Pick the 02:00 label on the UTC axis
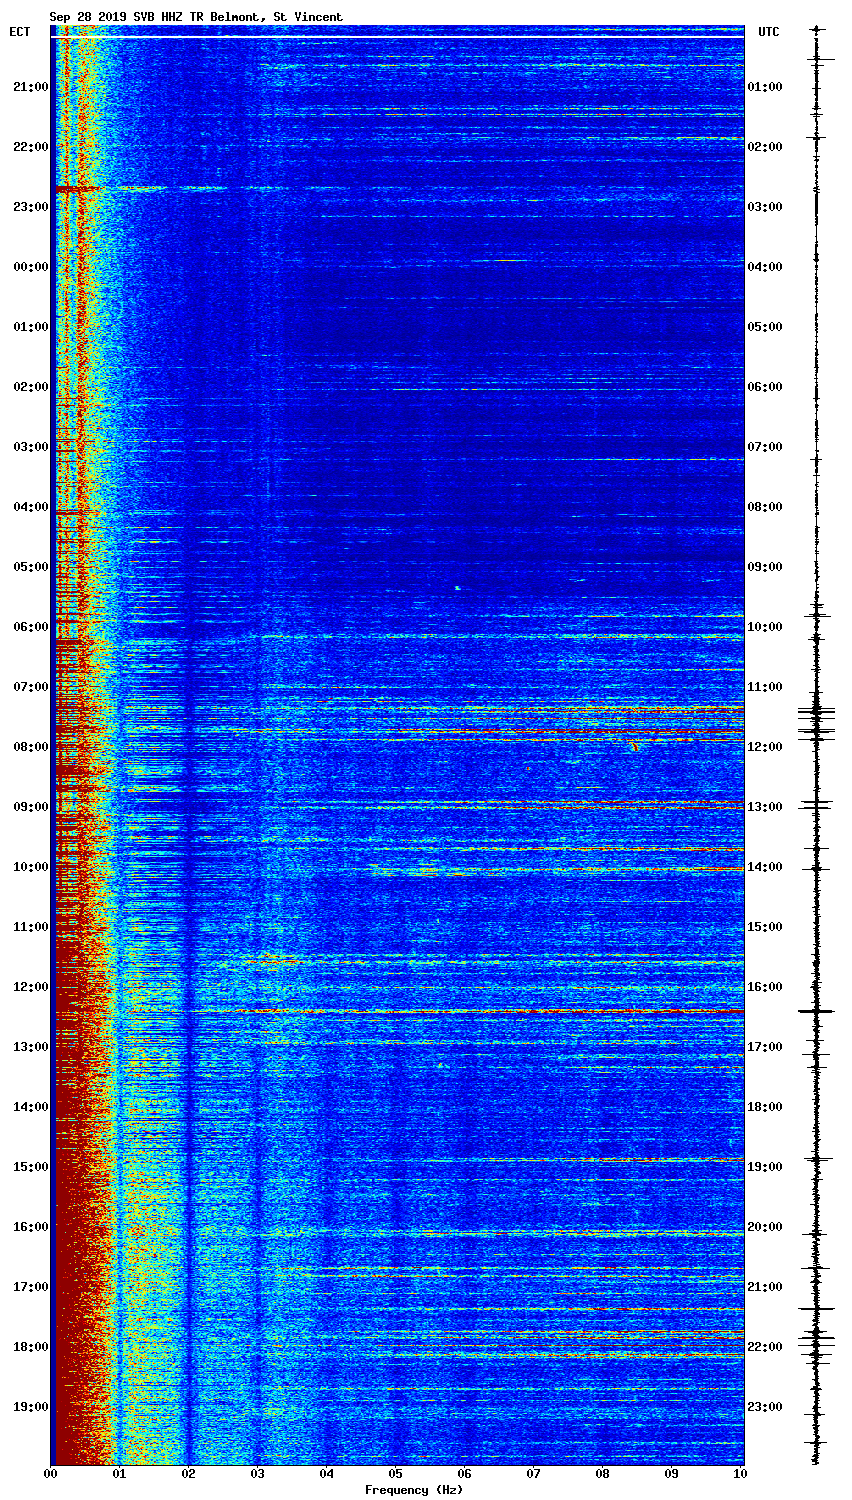 [x=766, y=147]
